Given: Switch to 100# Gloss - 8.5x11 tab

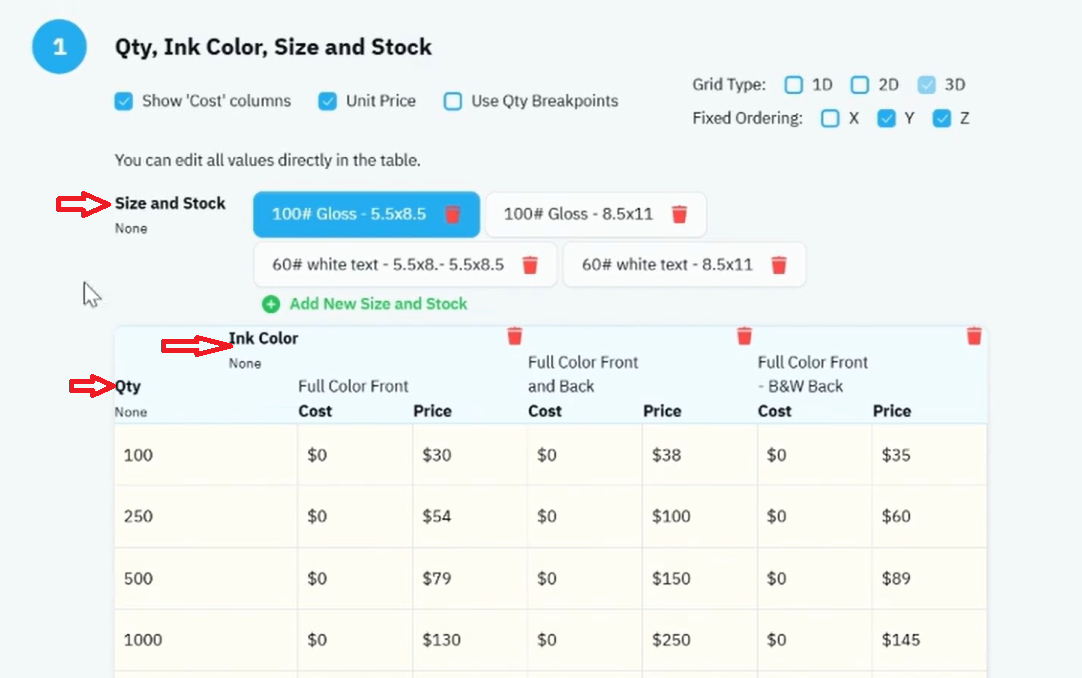Looking at the screenshot, I should (x=578, y=215).
